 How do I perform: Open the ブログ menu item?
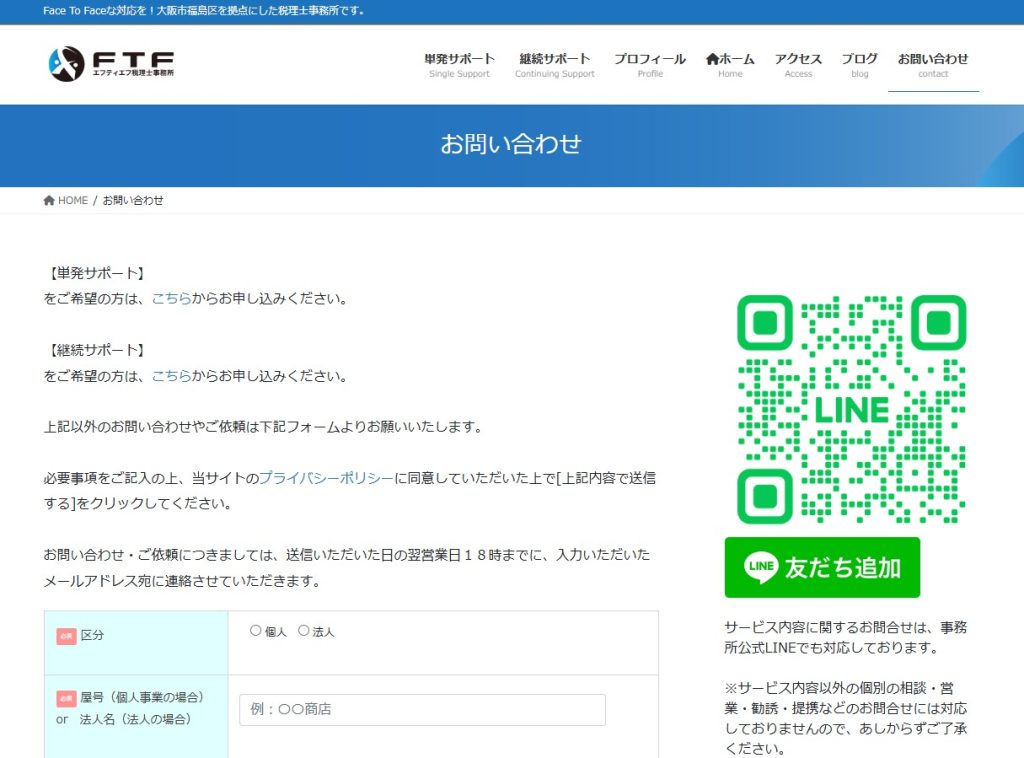[859, 65]
